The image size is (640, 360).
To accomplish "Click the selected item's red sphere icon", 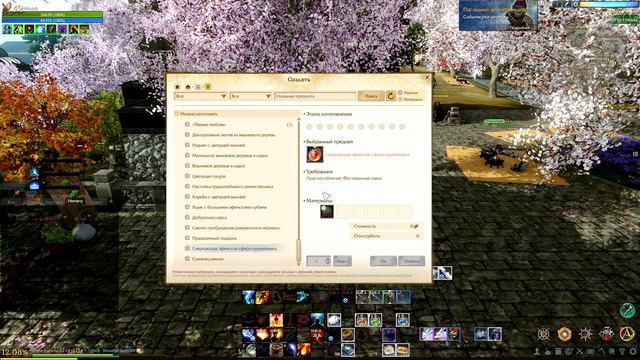I will (x=315, y=155).
